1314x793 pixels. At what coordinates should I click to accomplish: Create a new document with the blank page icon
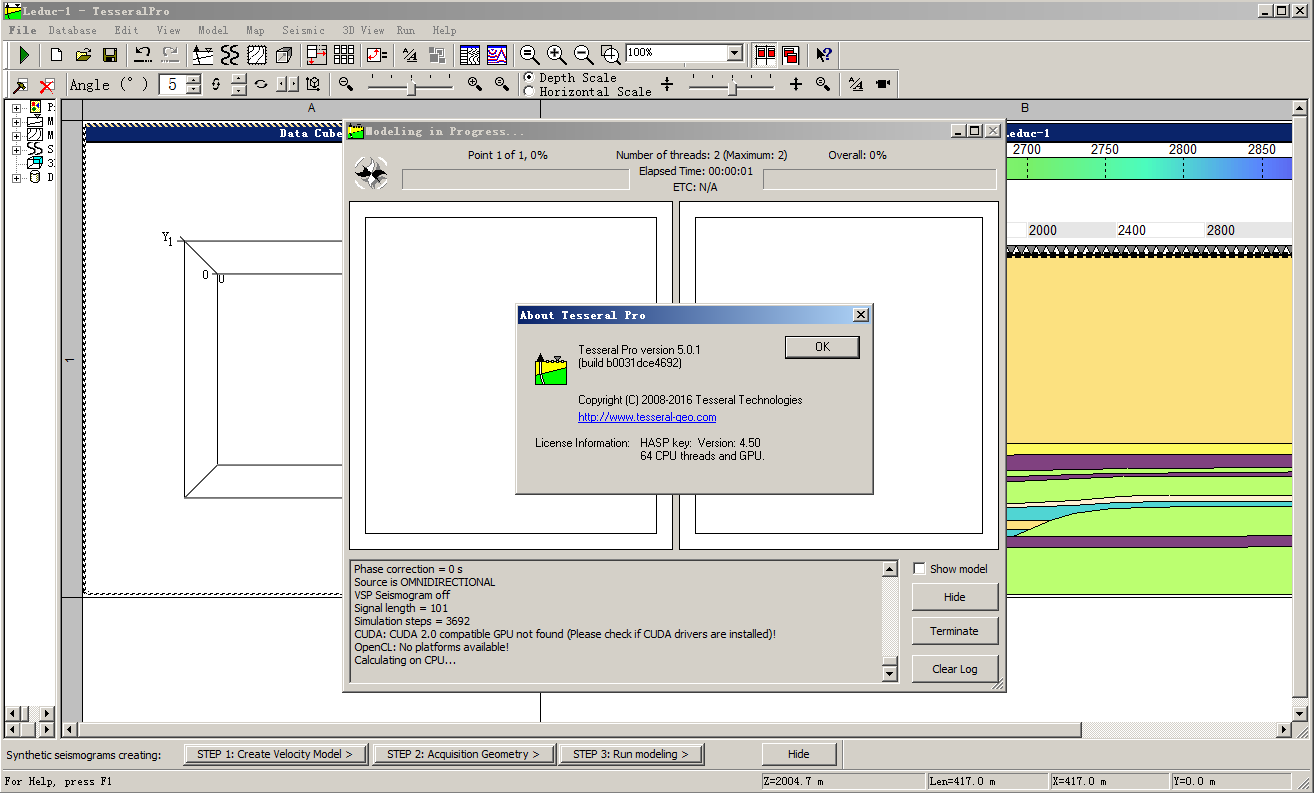(57, 55)
